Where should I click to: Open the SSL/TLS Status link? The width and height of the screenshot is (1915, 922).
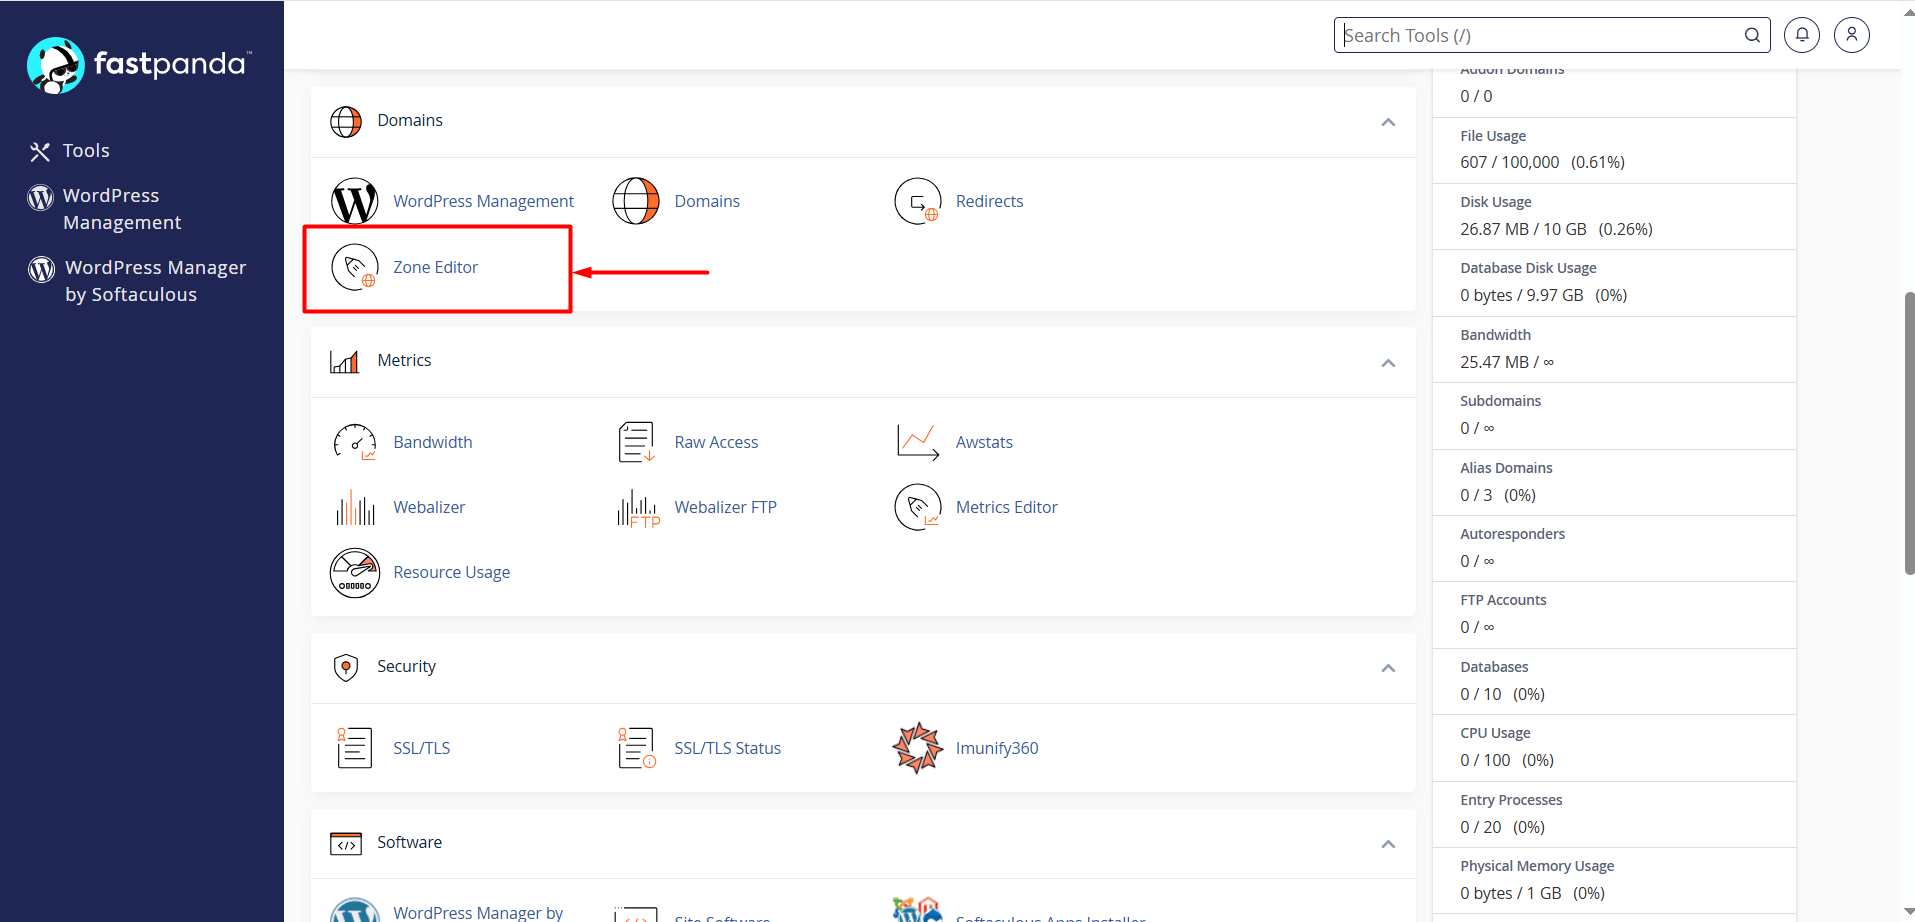coord(727,748)
